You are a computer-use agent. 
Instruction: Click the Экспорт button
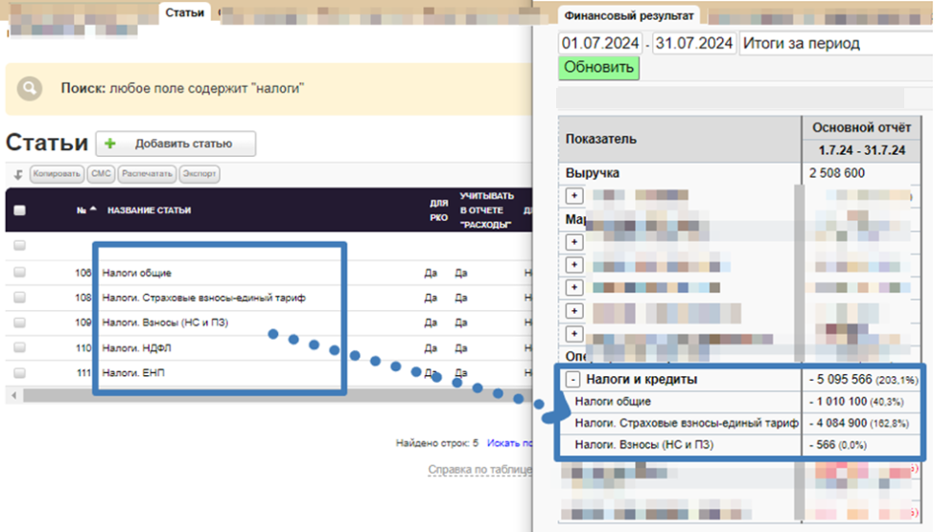[200, 174]
